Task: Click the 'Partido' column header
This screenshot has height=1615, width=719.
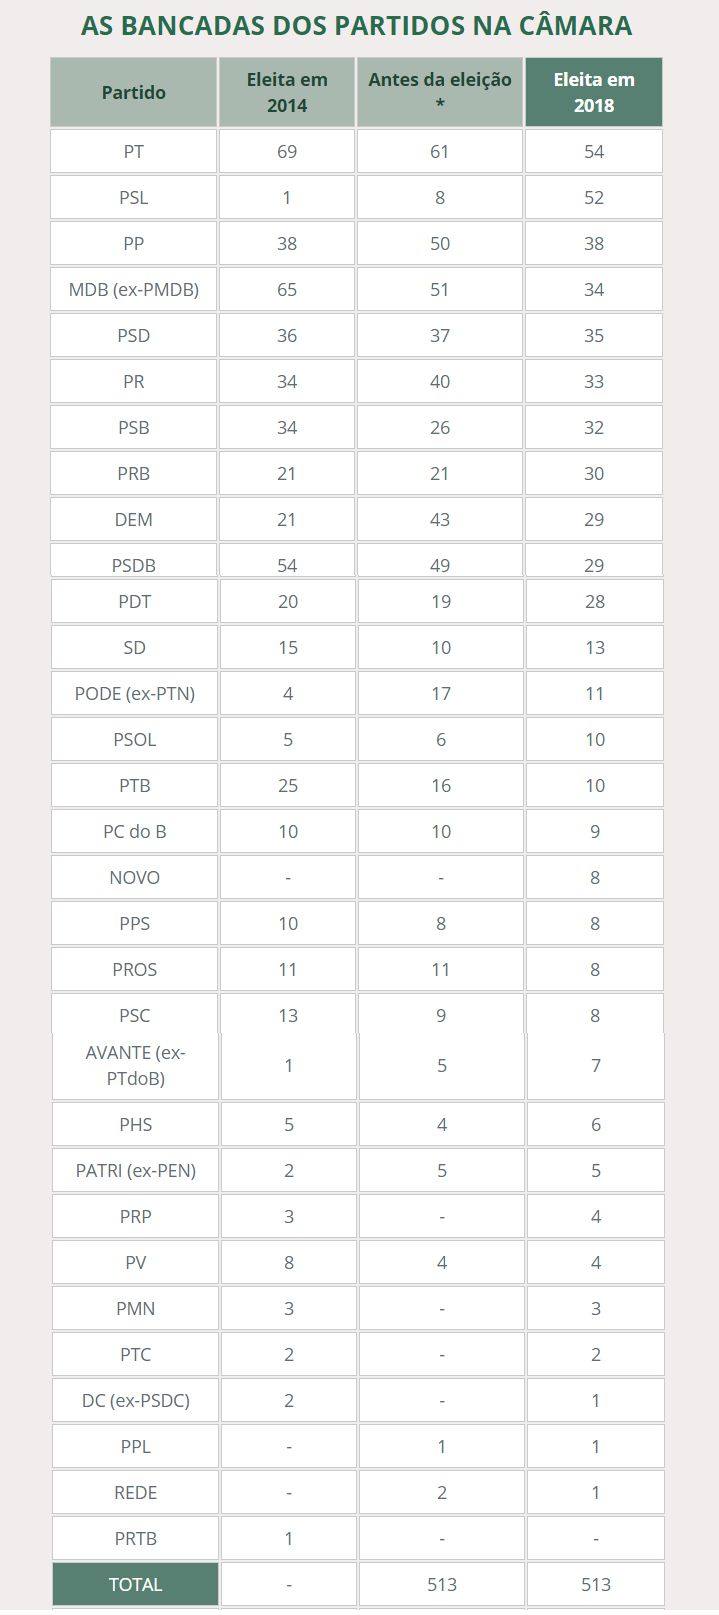Action: 134,92
